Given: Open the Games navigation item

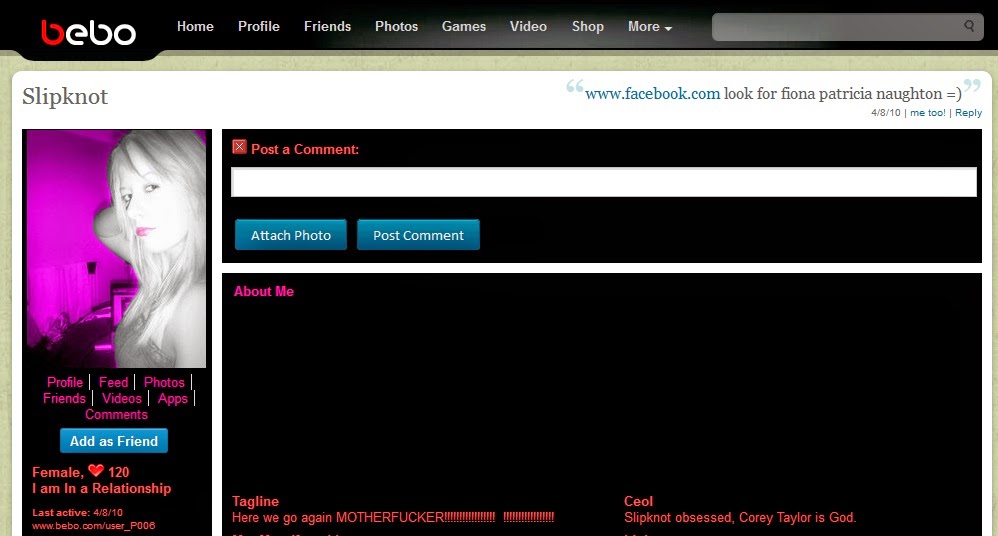Looking at the screenshot, I should [x=464, y=27].
